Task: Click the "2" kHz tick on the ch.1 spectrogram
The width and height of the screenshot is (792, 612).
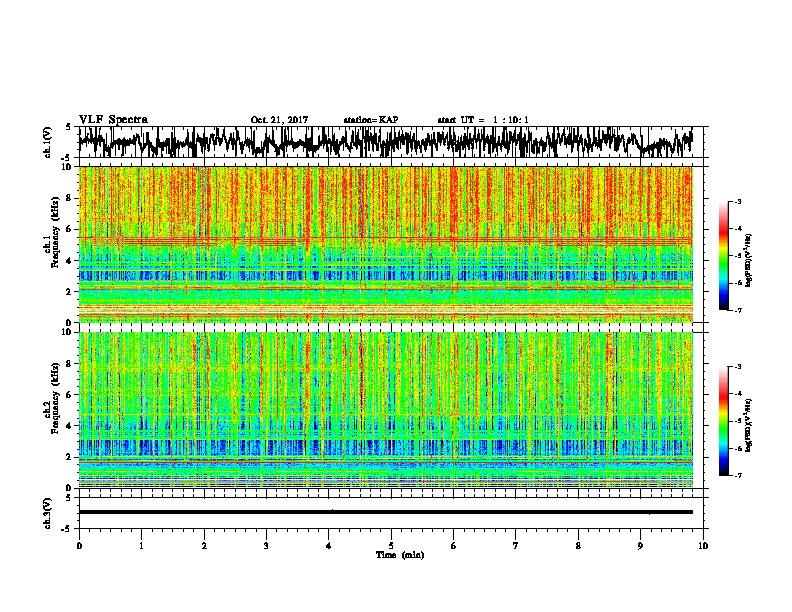Action: pos(69,292)
